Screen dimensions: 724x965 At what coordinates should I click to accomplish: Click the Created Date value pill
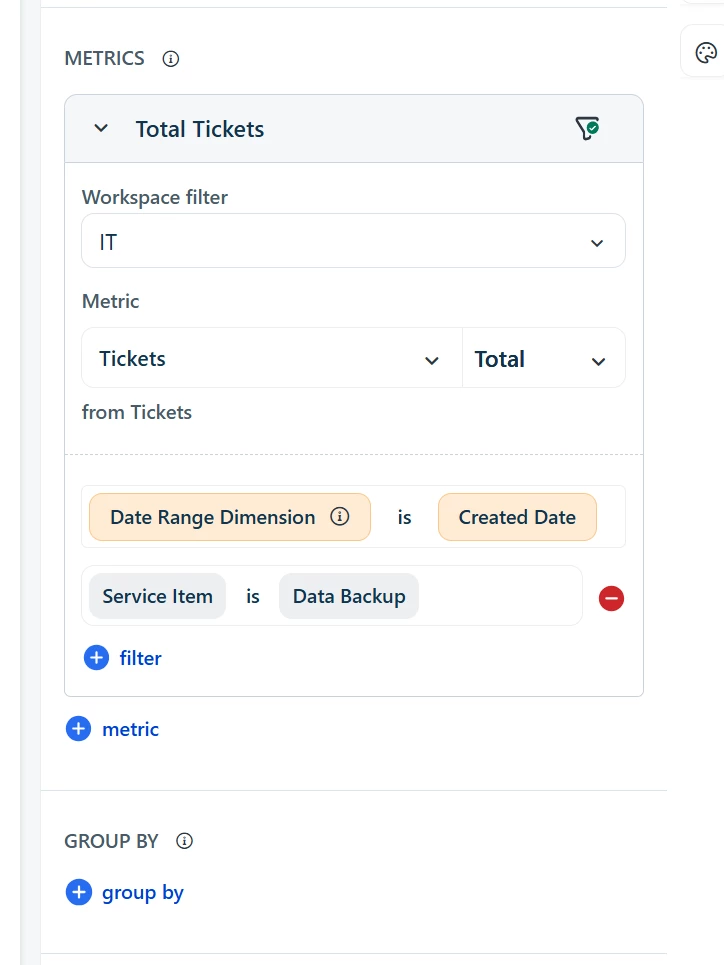click(517, 517)
